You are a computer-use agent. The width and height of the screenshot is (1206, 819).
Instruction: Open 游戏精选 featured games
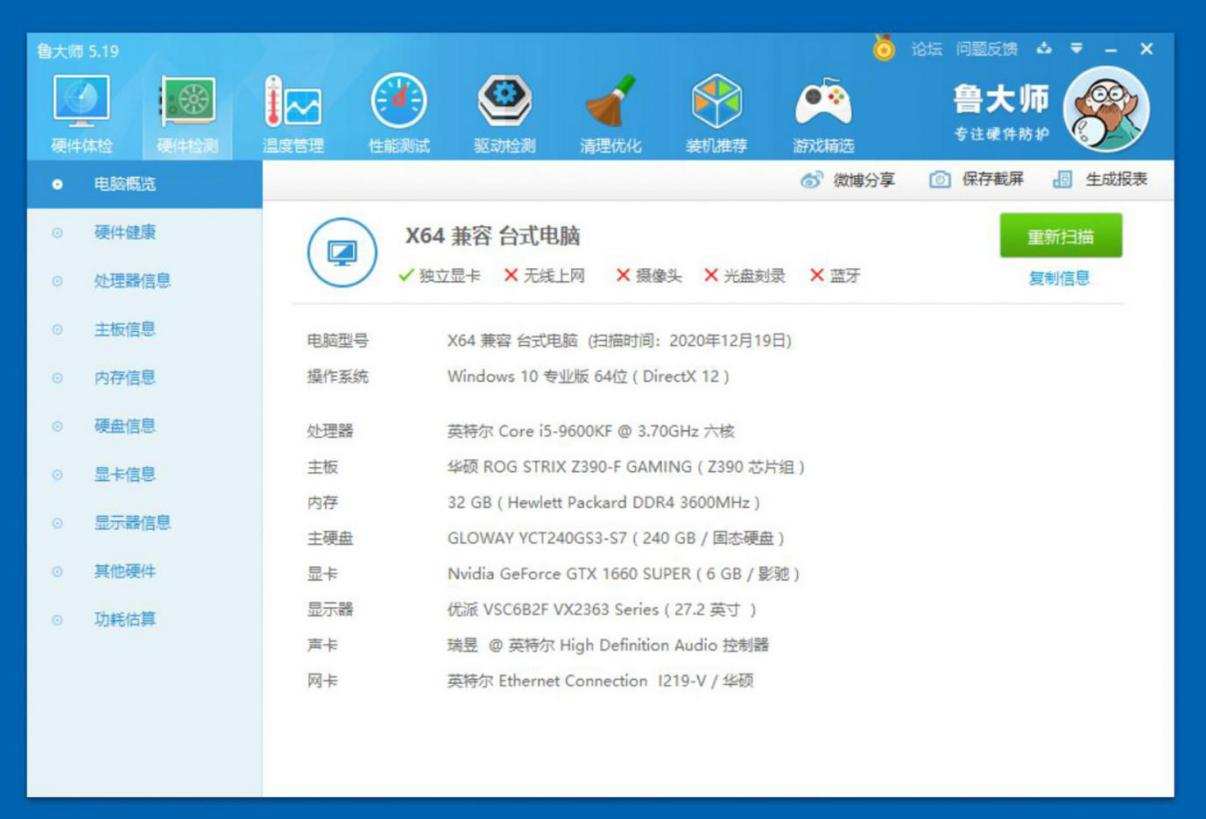[x=823, y=113]
